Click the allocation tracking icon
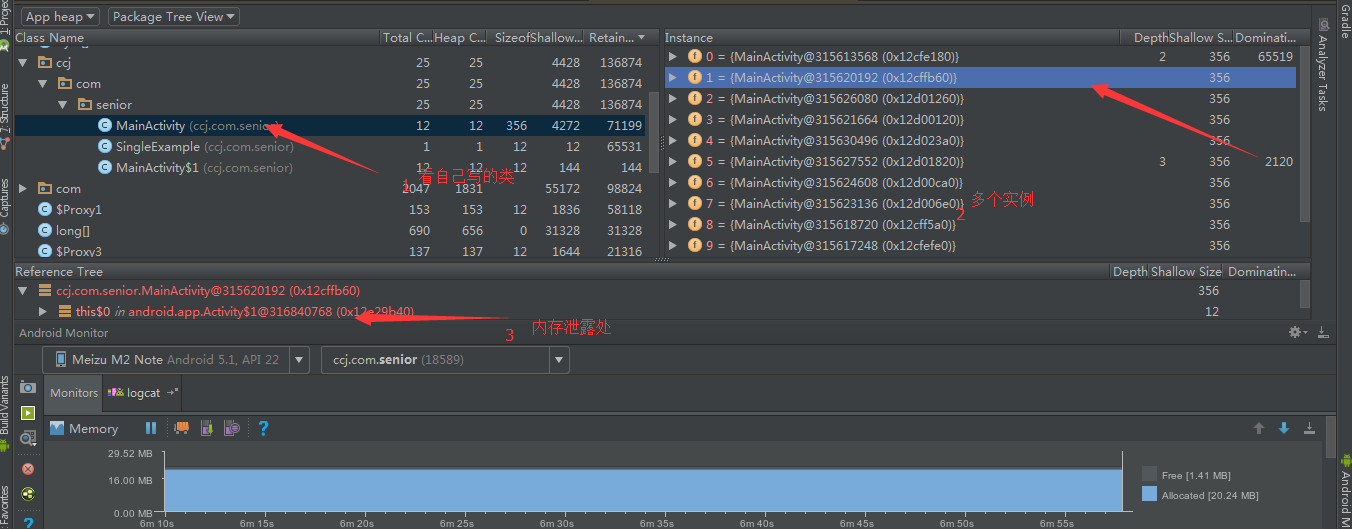The image size is (1352, 529). click(x=232, y=428)
